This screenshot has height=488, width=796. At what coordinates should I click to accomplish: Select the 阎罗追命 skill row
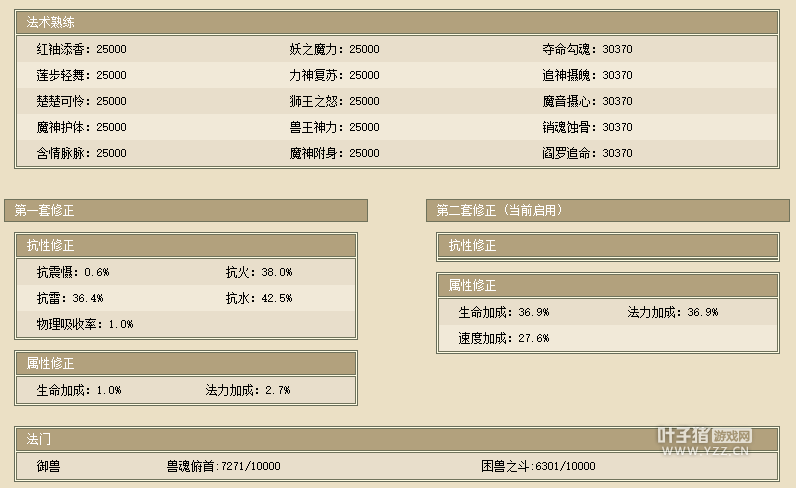pyautogui.click(x=587, y=153)
